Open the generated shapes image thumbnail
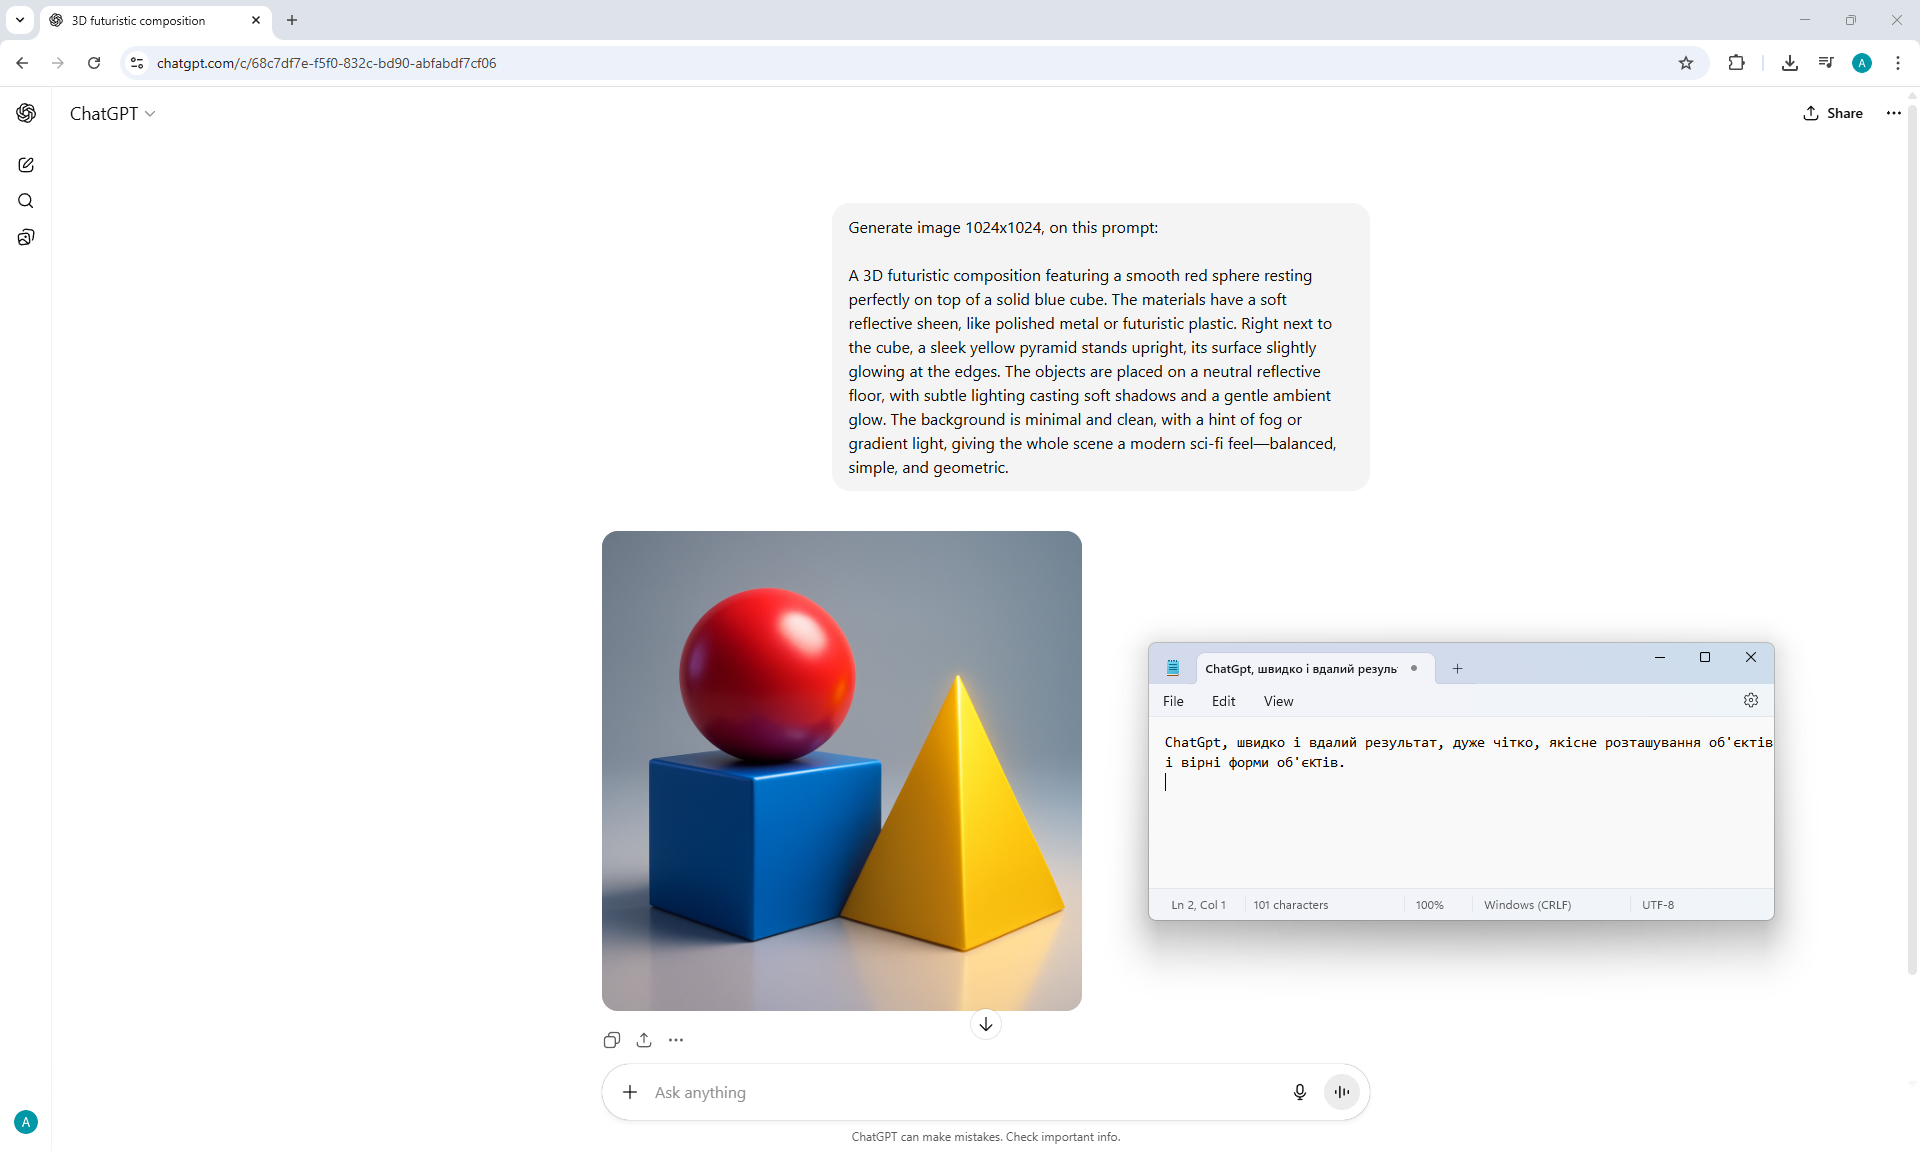The height and width of the screenshot is (1151, 1920). pos(841,770)
